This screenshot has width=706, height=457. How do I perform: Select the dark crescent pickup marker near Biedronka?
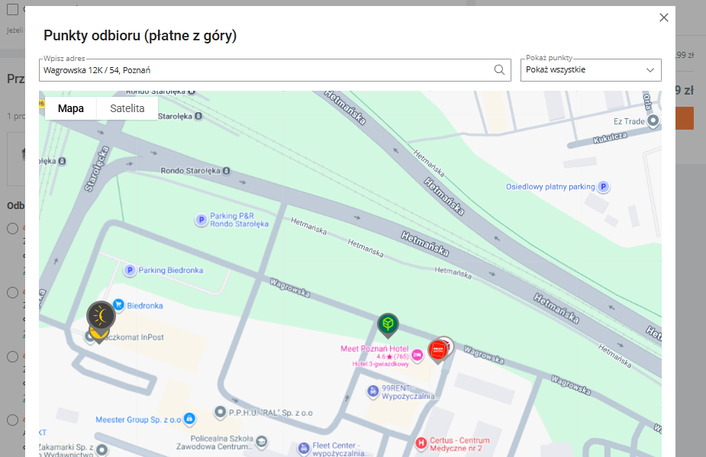pos(100,316)
